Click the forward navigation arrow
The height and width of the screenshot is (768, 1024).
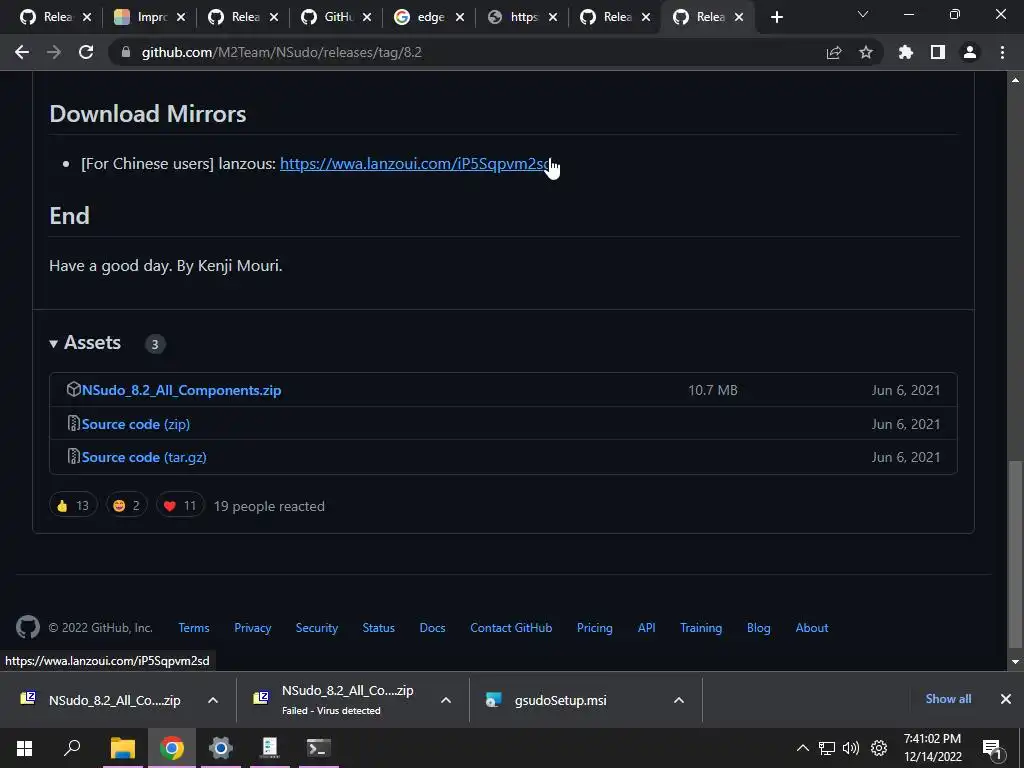pos(54,52)
